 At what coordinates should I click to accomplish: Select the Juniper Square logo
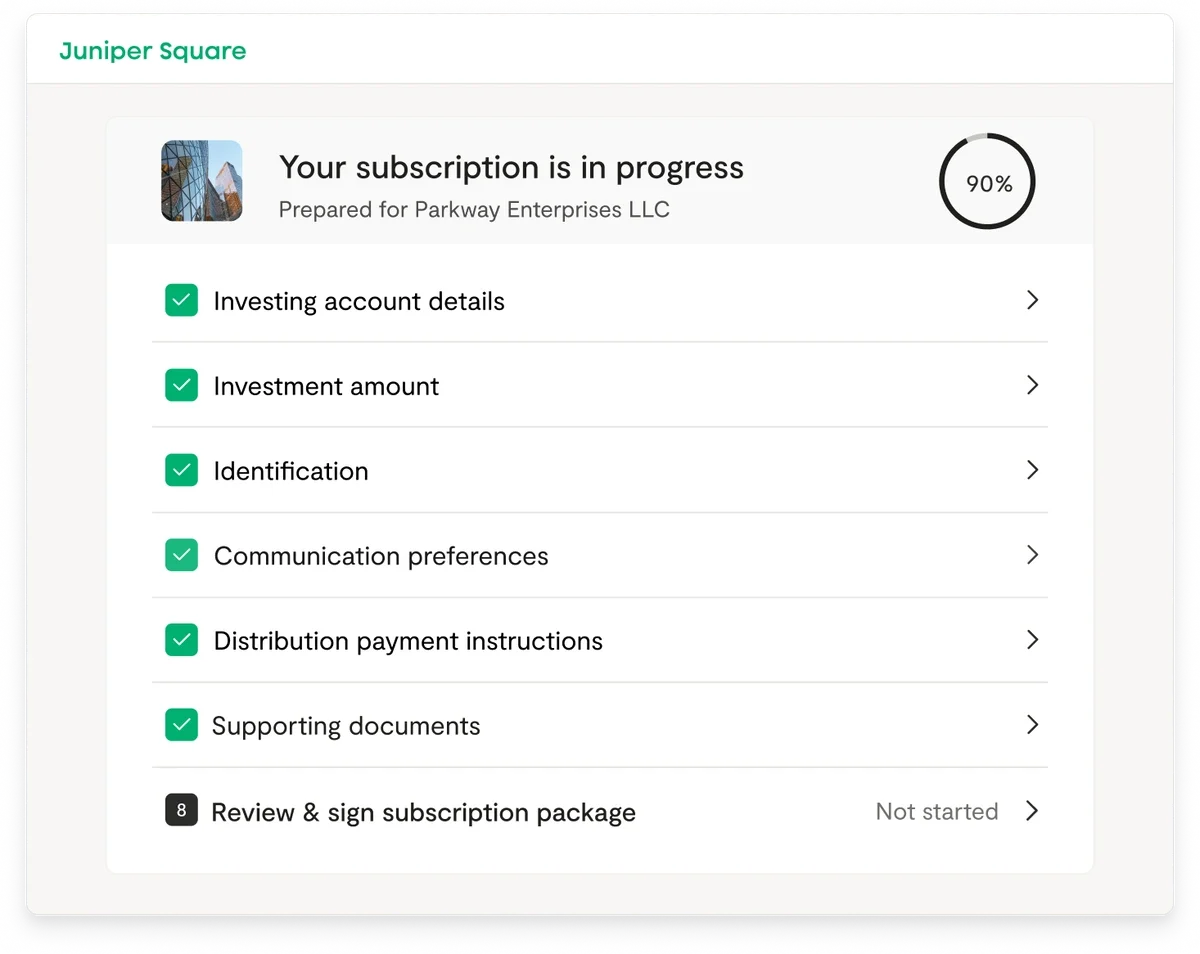[152, 51]
